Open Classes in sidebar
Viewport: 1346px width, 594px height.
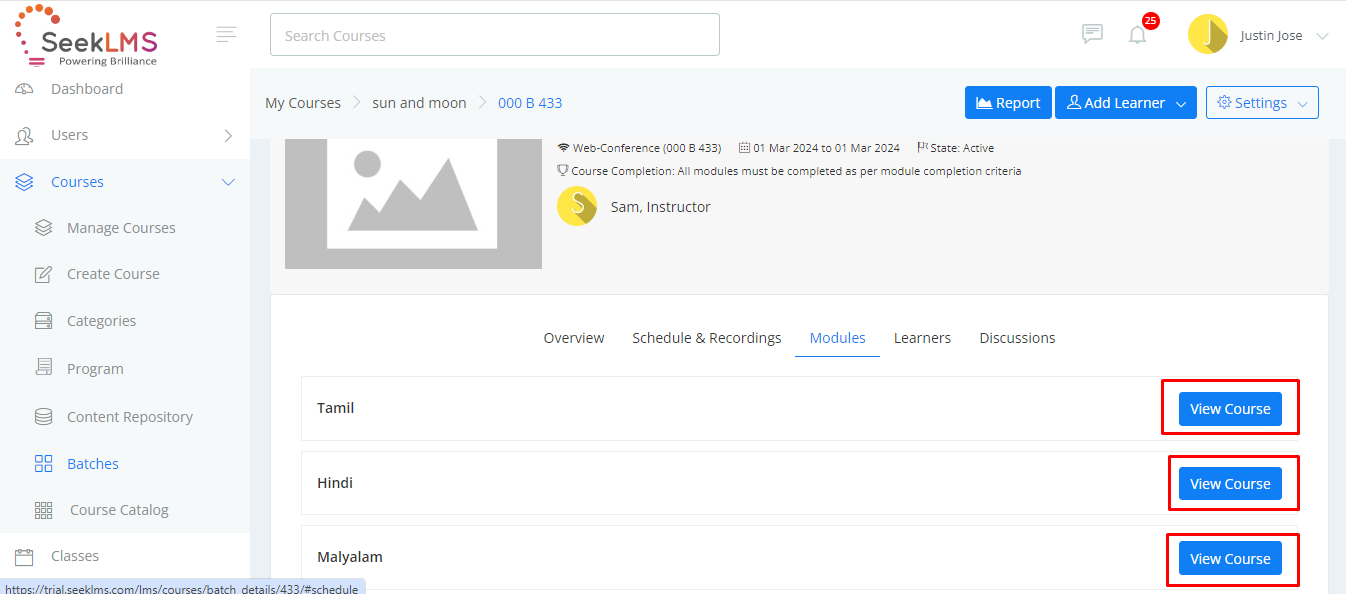click(75, 556)
